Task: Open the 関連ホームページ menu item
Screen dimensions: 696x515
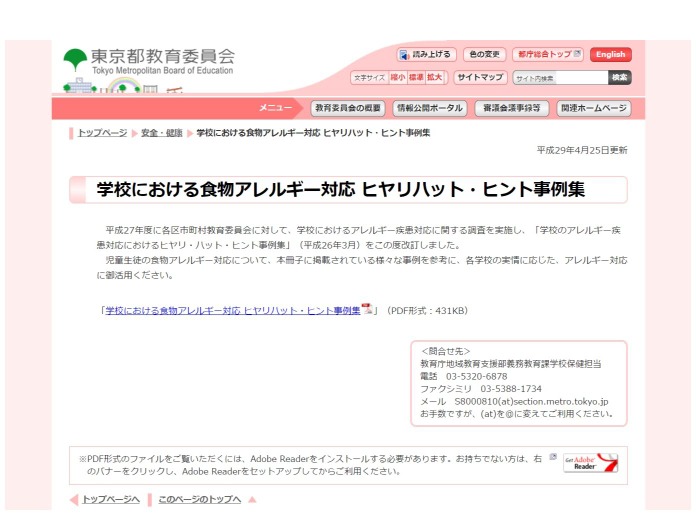Action: pos(594,108)
